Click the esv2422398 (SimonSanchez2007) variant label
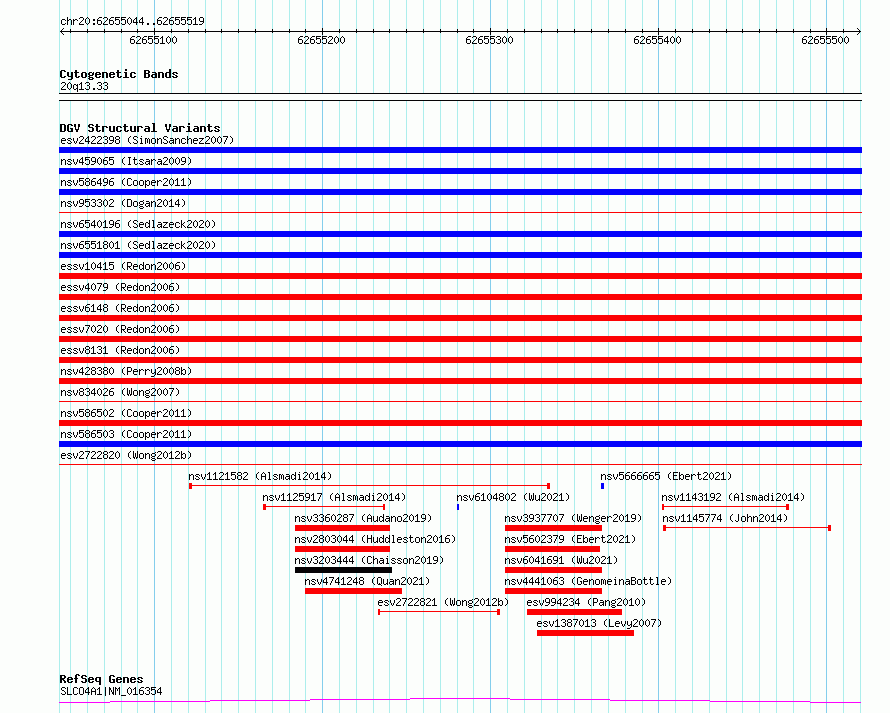 click(x=147, y=140)
